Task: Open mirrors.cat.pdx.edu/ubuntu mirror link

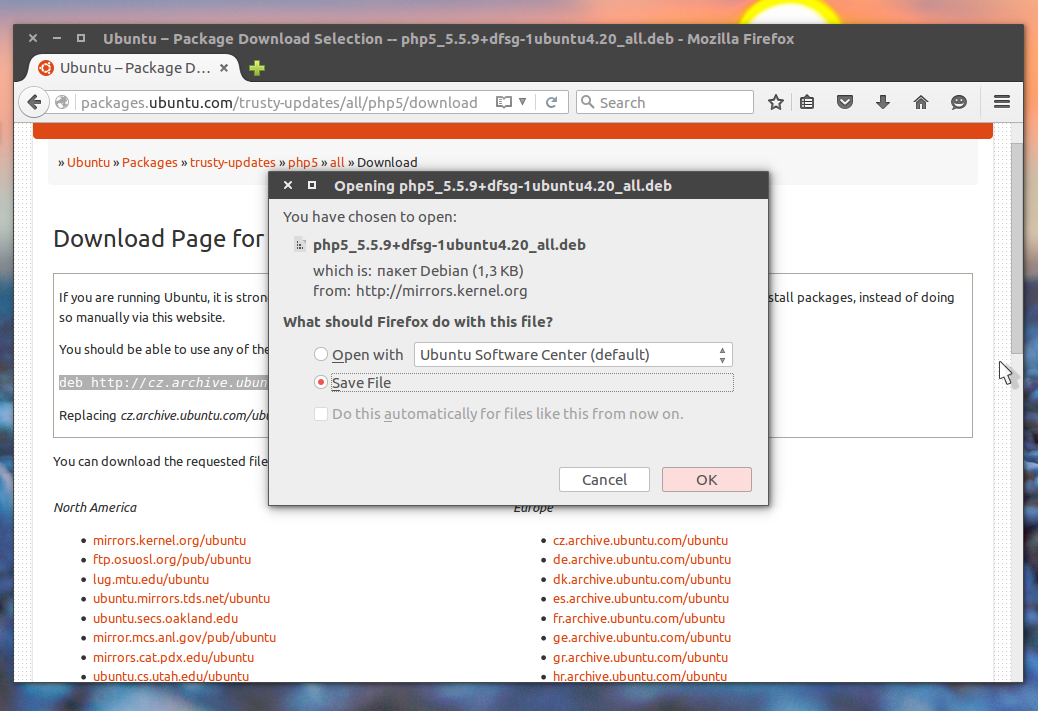Action: point(173,657)
